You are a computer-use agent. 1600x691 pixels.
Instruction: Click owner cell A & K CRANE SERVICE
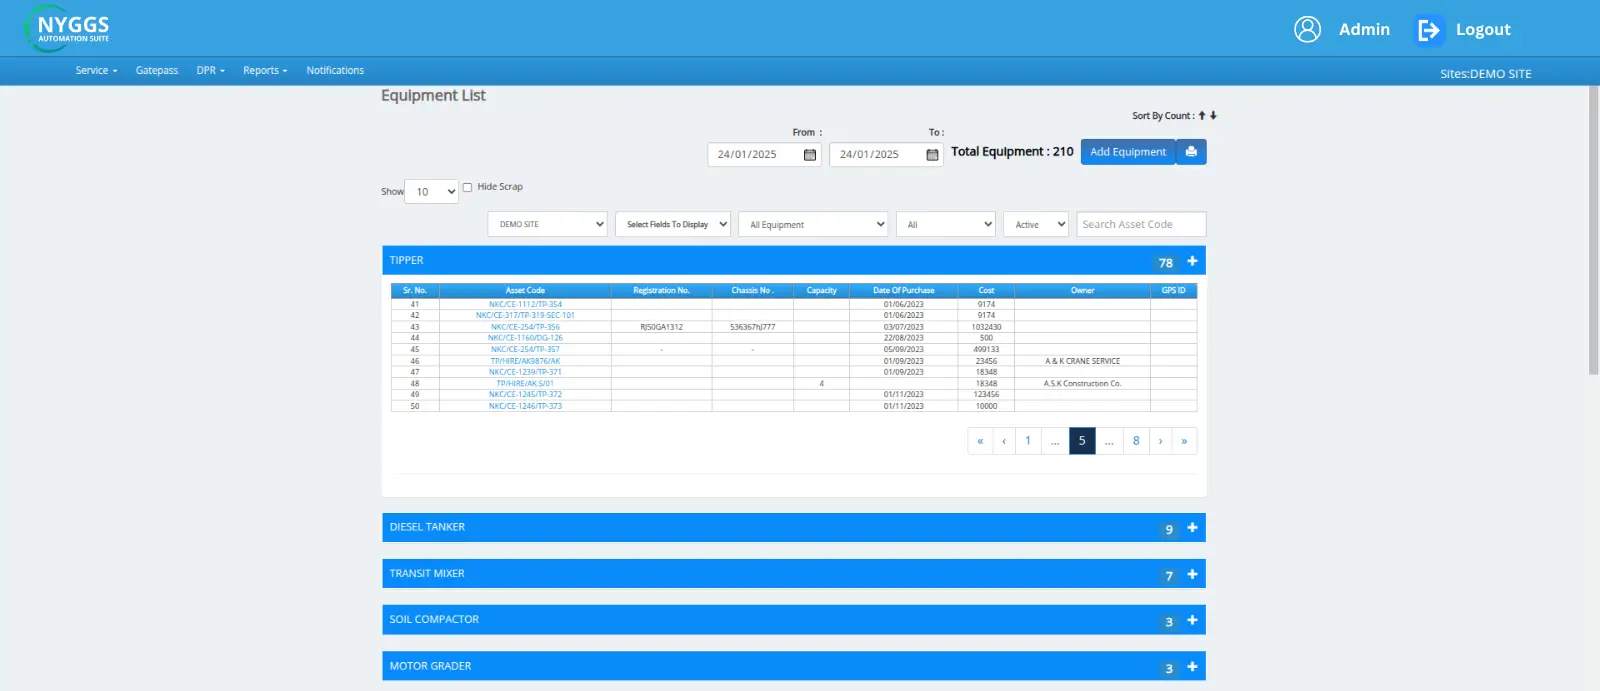[x=1082, y=361]
